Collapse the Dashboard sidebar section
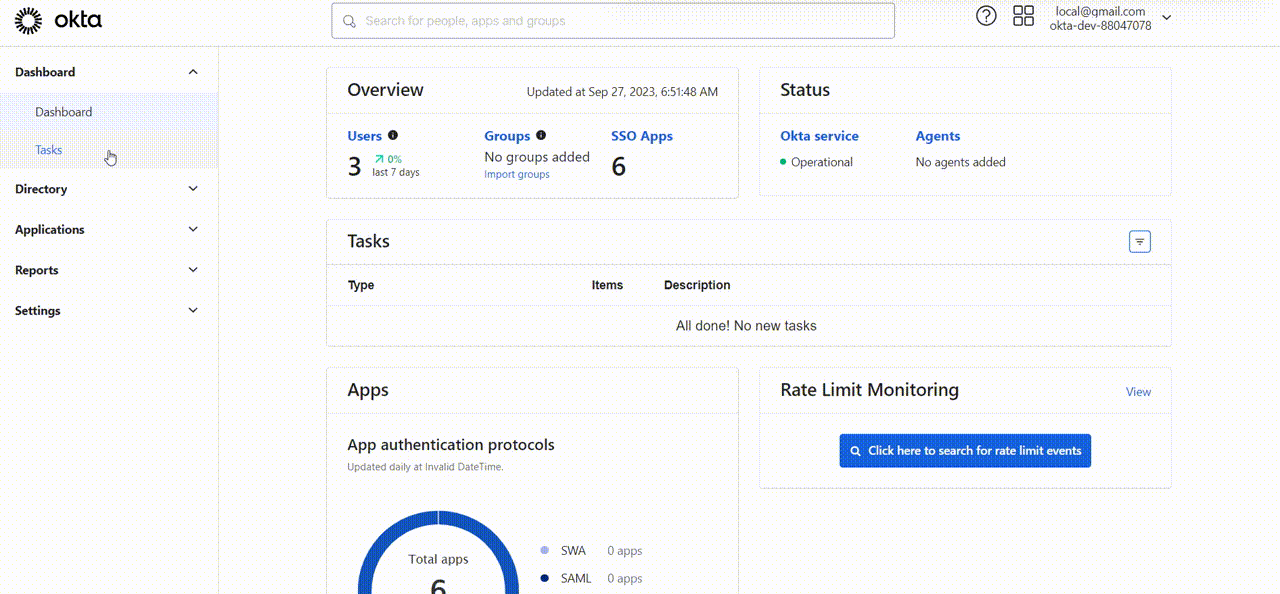This screenshot has width=1280, height=594. click(193, 72)
